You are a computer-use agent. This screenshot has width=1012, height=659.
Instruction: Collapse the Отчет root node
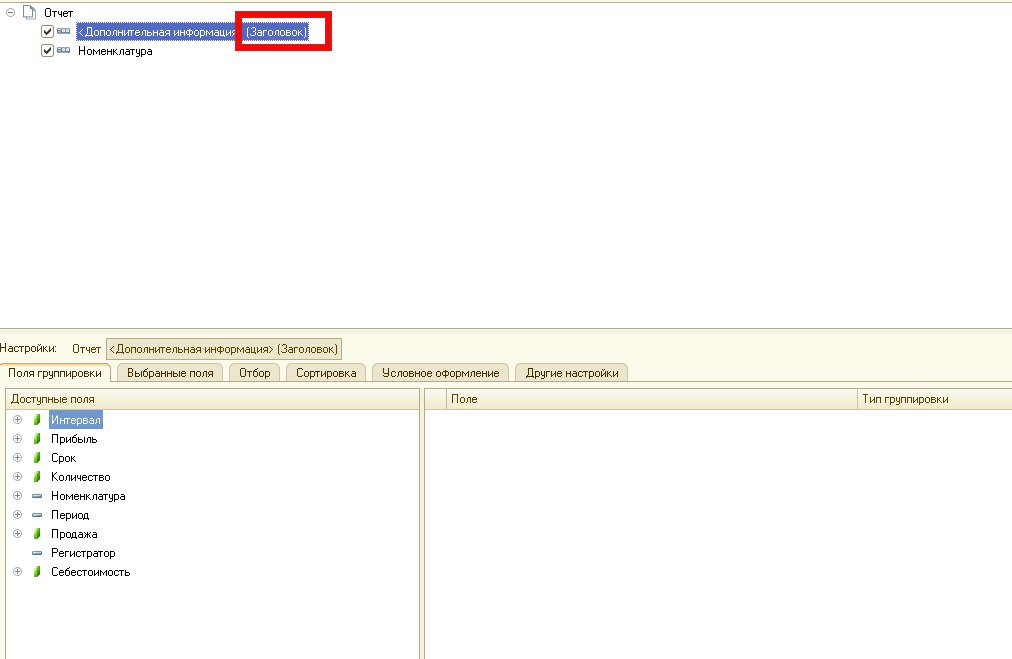(10, 12)
